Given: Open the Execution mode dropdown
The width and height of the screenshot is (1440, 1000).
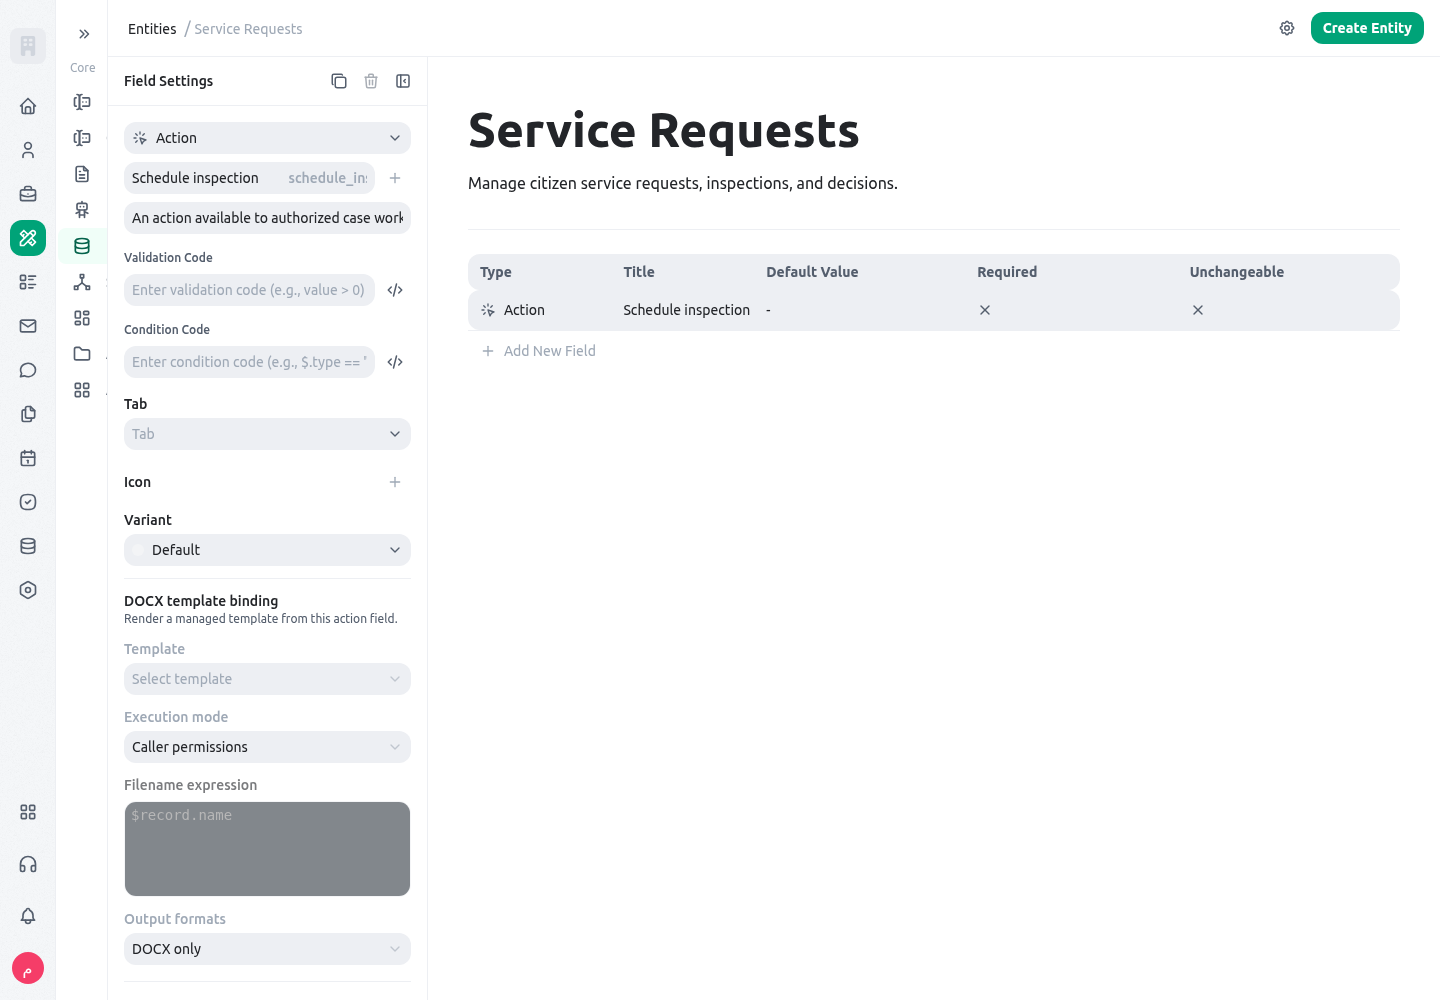Looking at the screenshot, I should click(267, 747).
